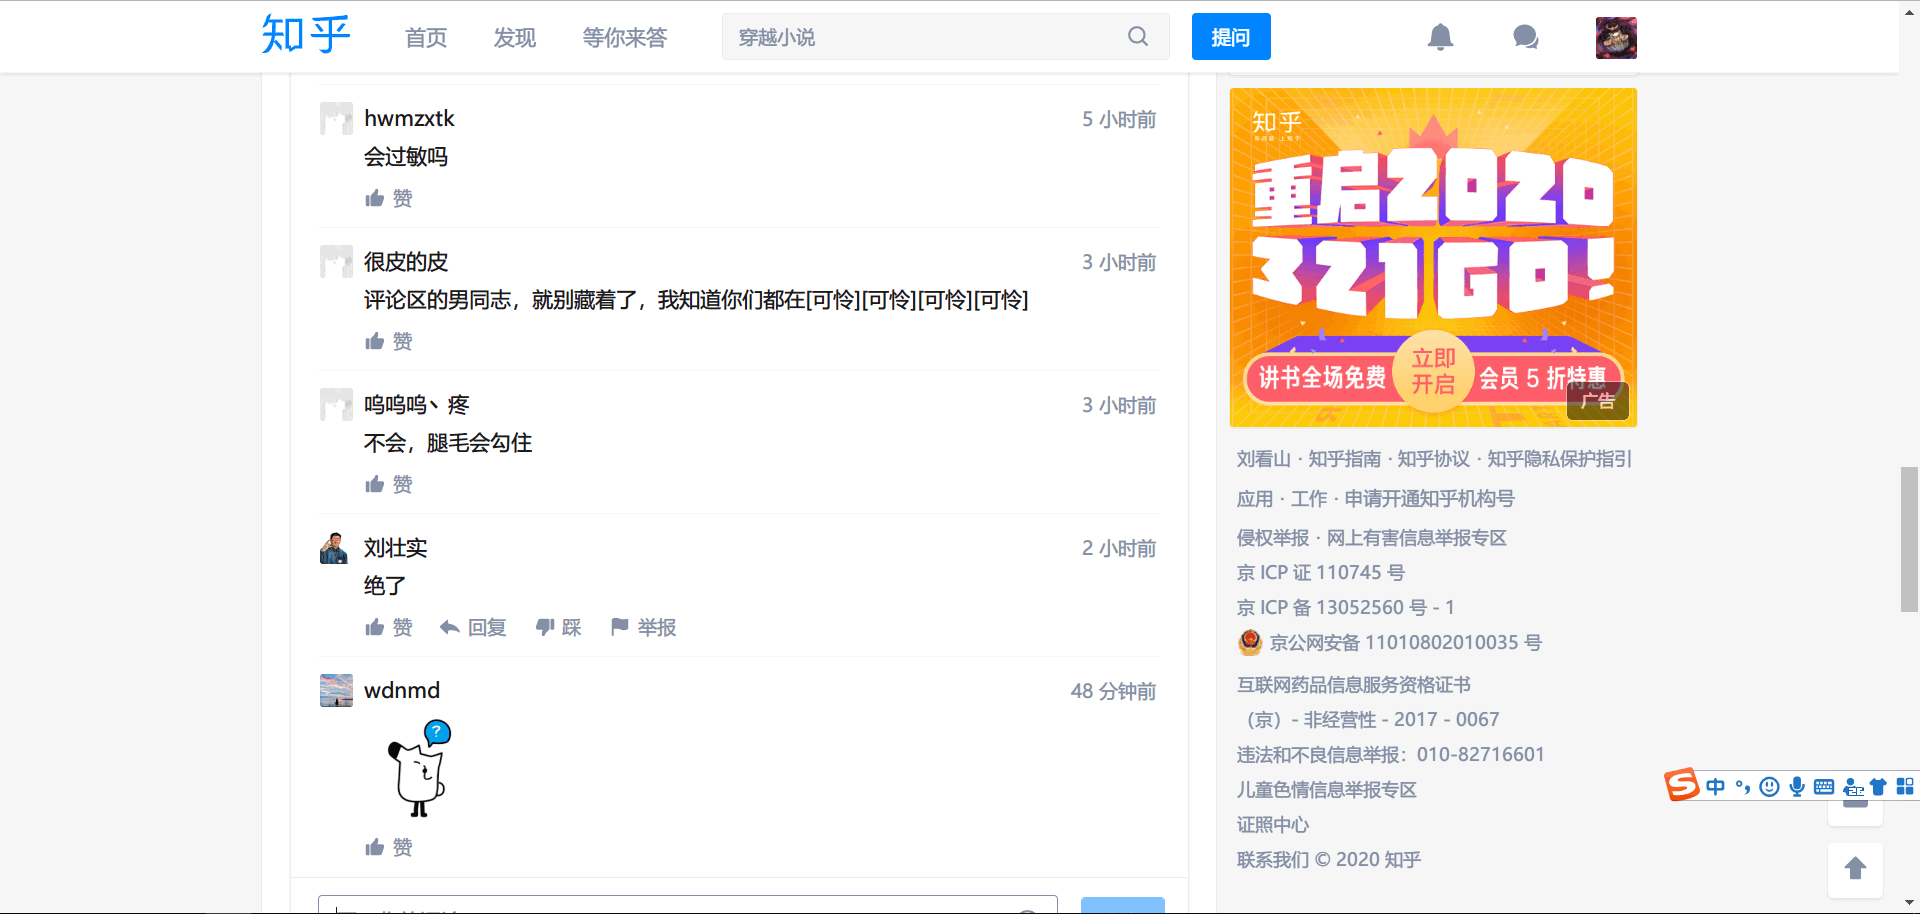This screenshot has width=1920, height=914.
Task: Click the search magnifier icon
Action: [x=1138, y=37]
